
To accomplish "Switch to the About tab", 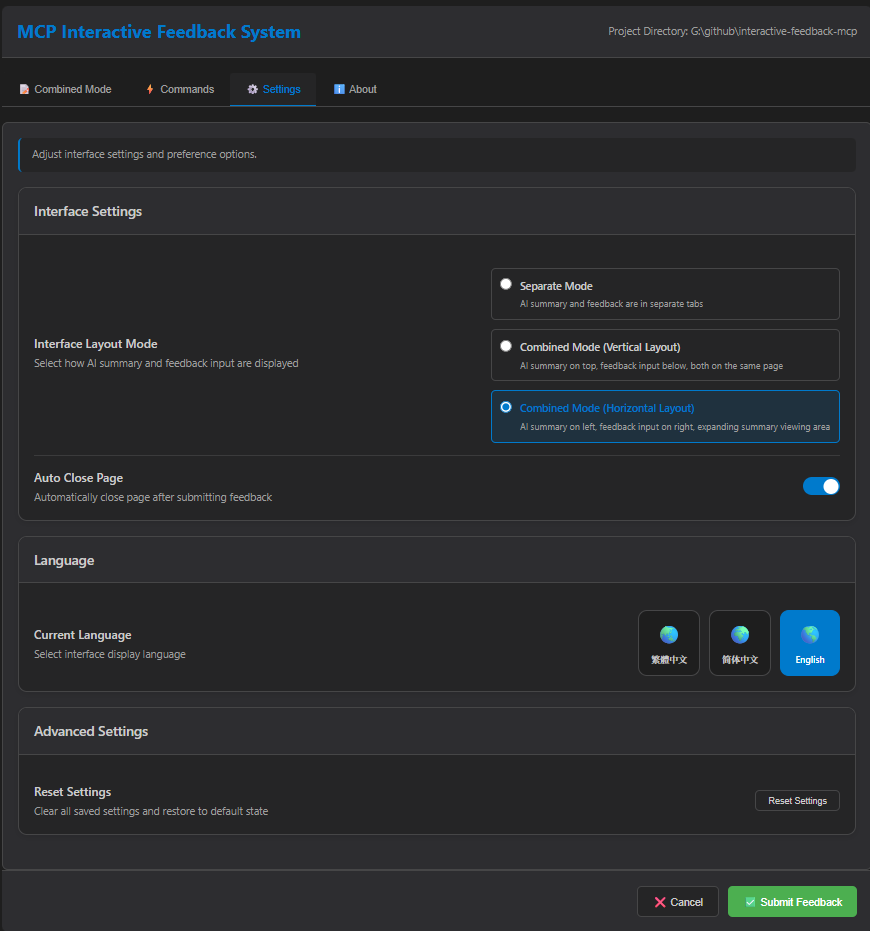I will point(354,89).
